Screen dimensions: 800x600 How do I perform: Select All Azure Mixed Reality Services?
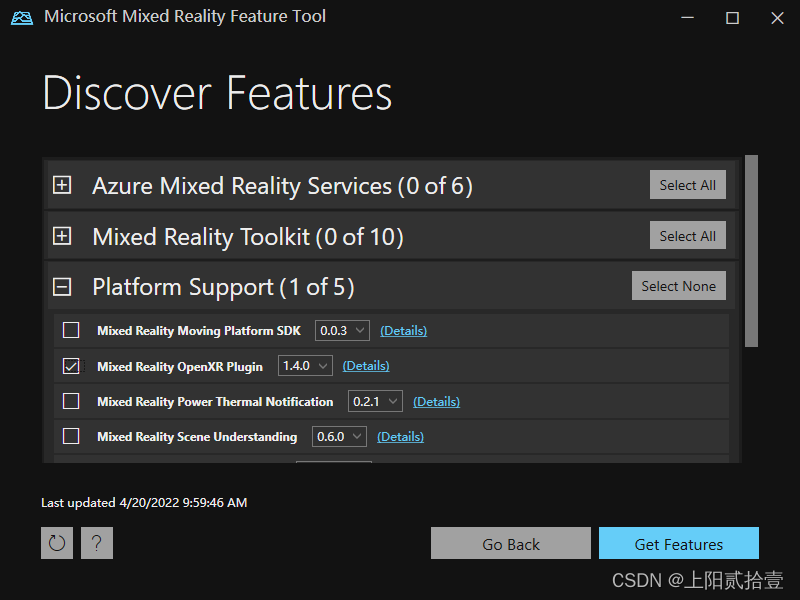tap(687, 185)
